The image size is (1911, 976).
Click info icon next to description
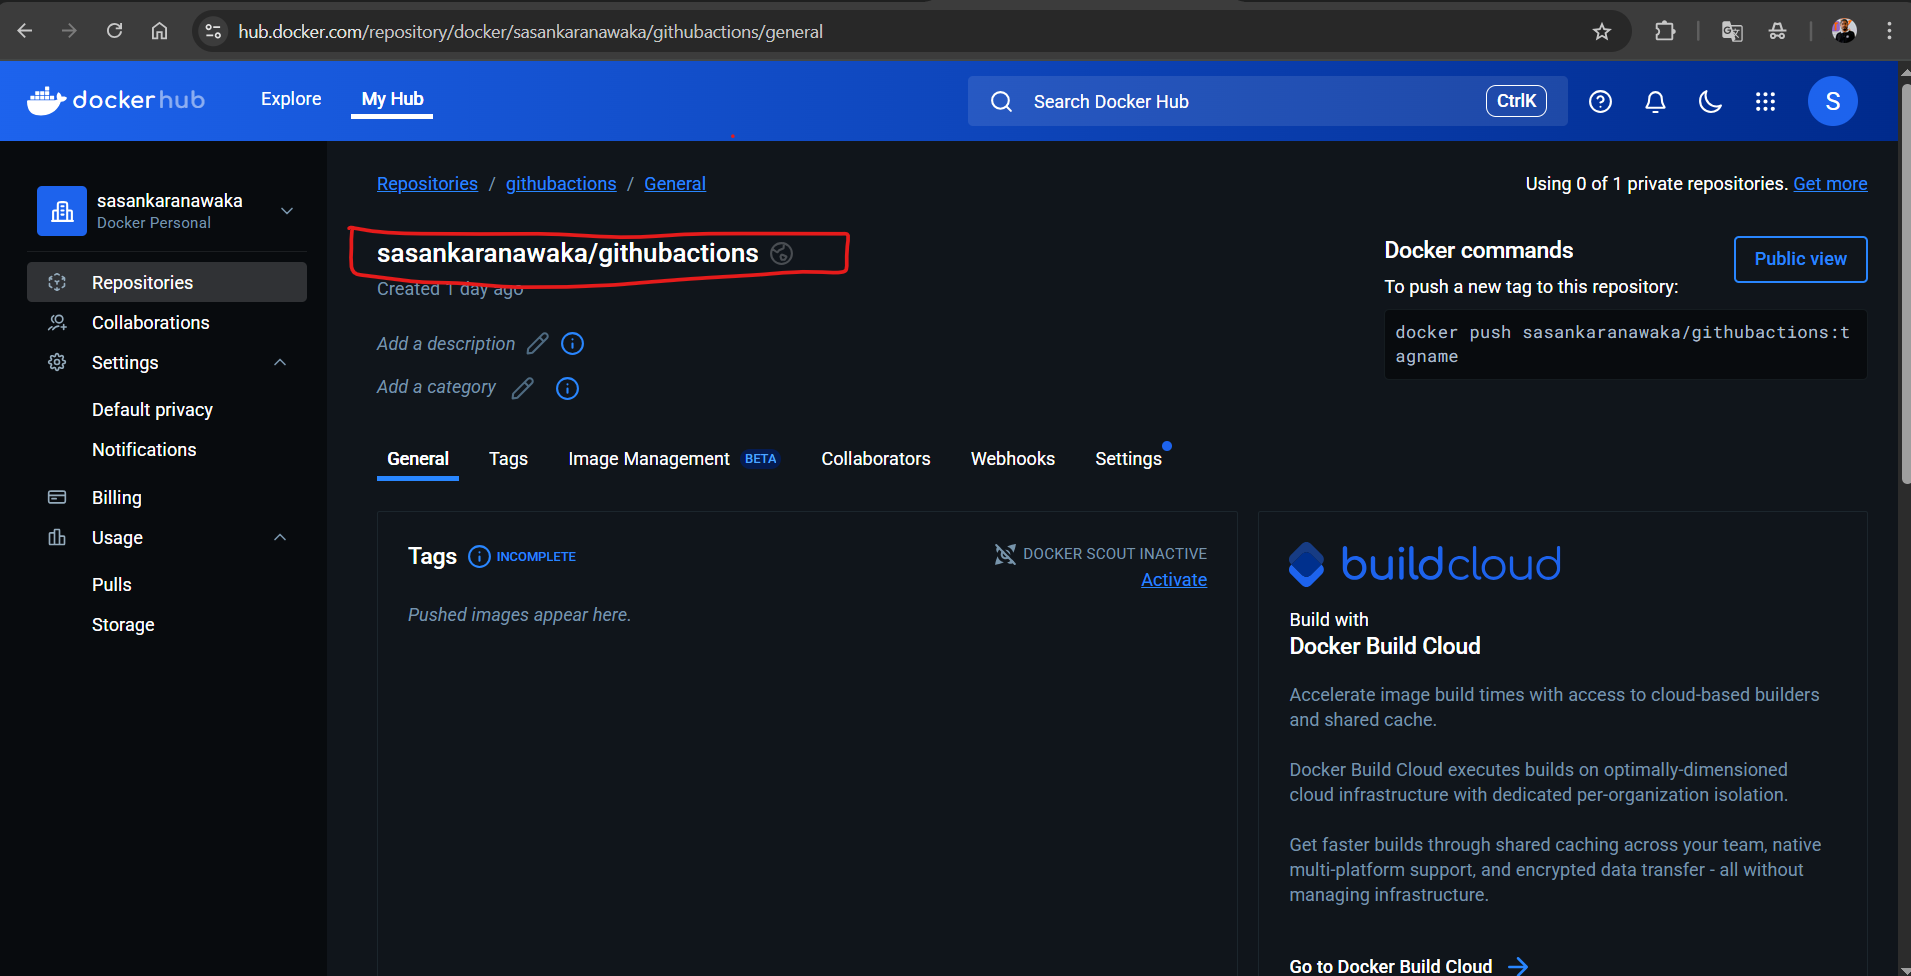click(x=572, y=344)
